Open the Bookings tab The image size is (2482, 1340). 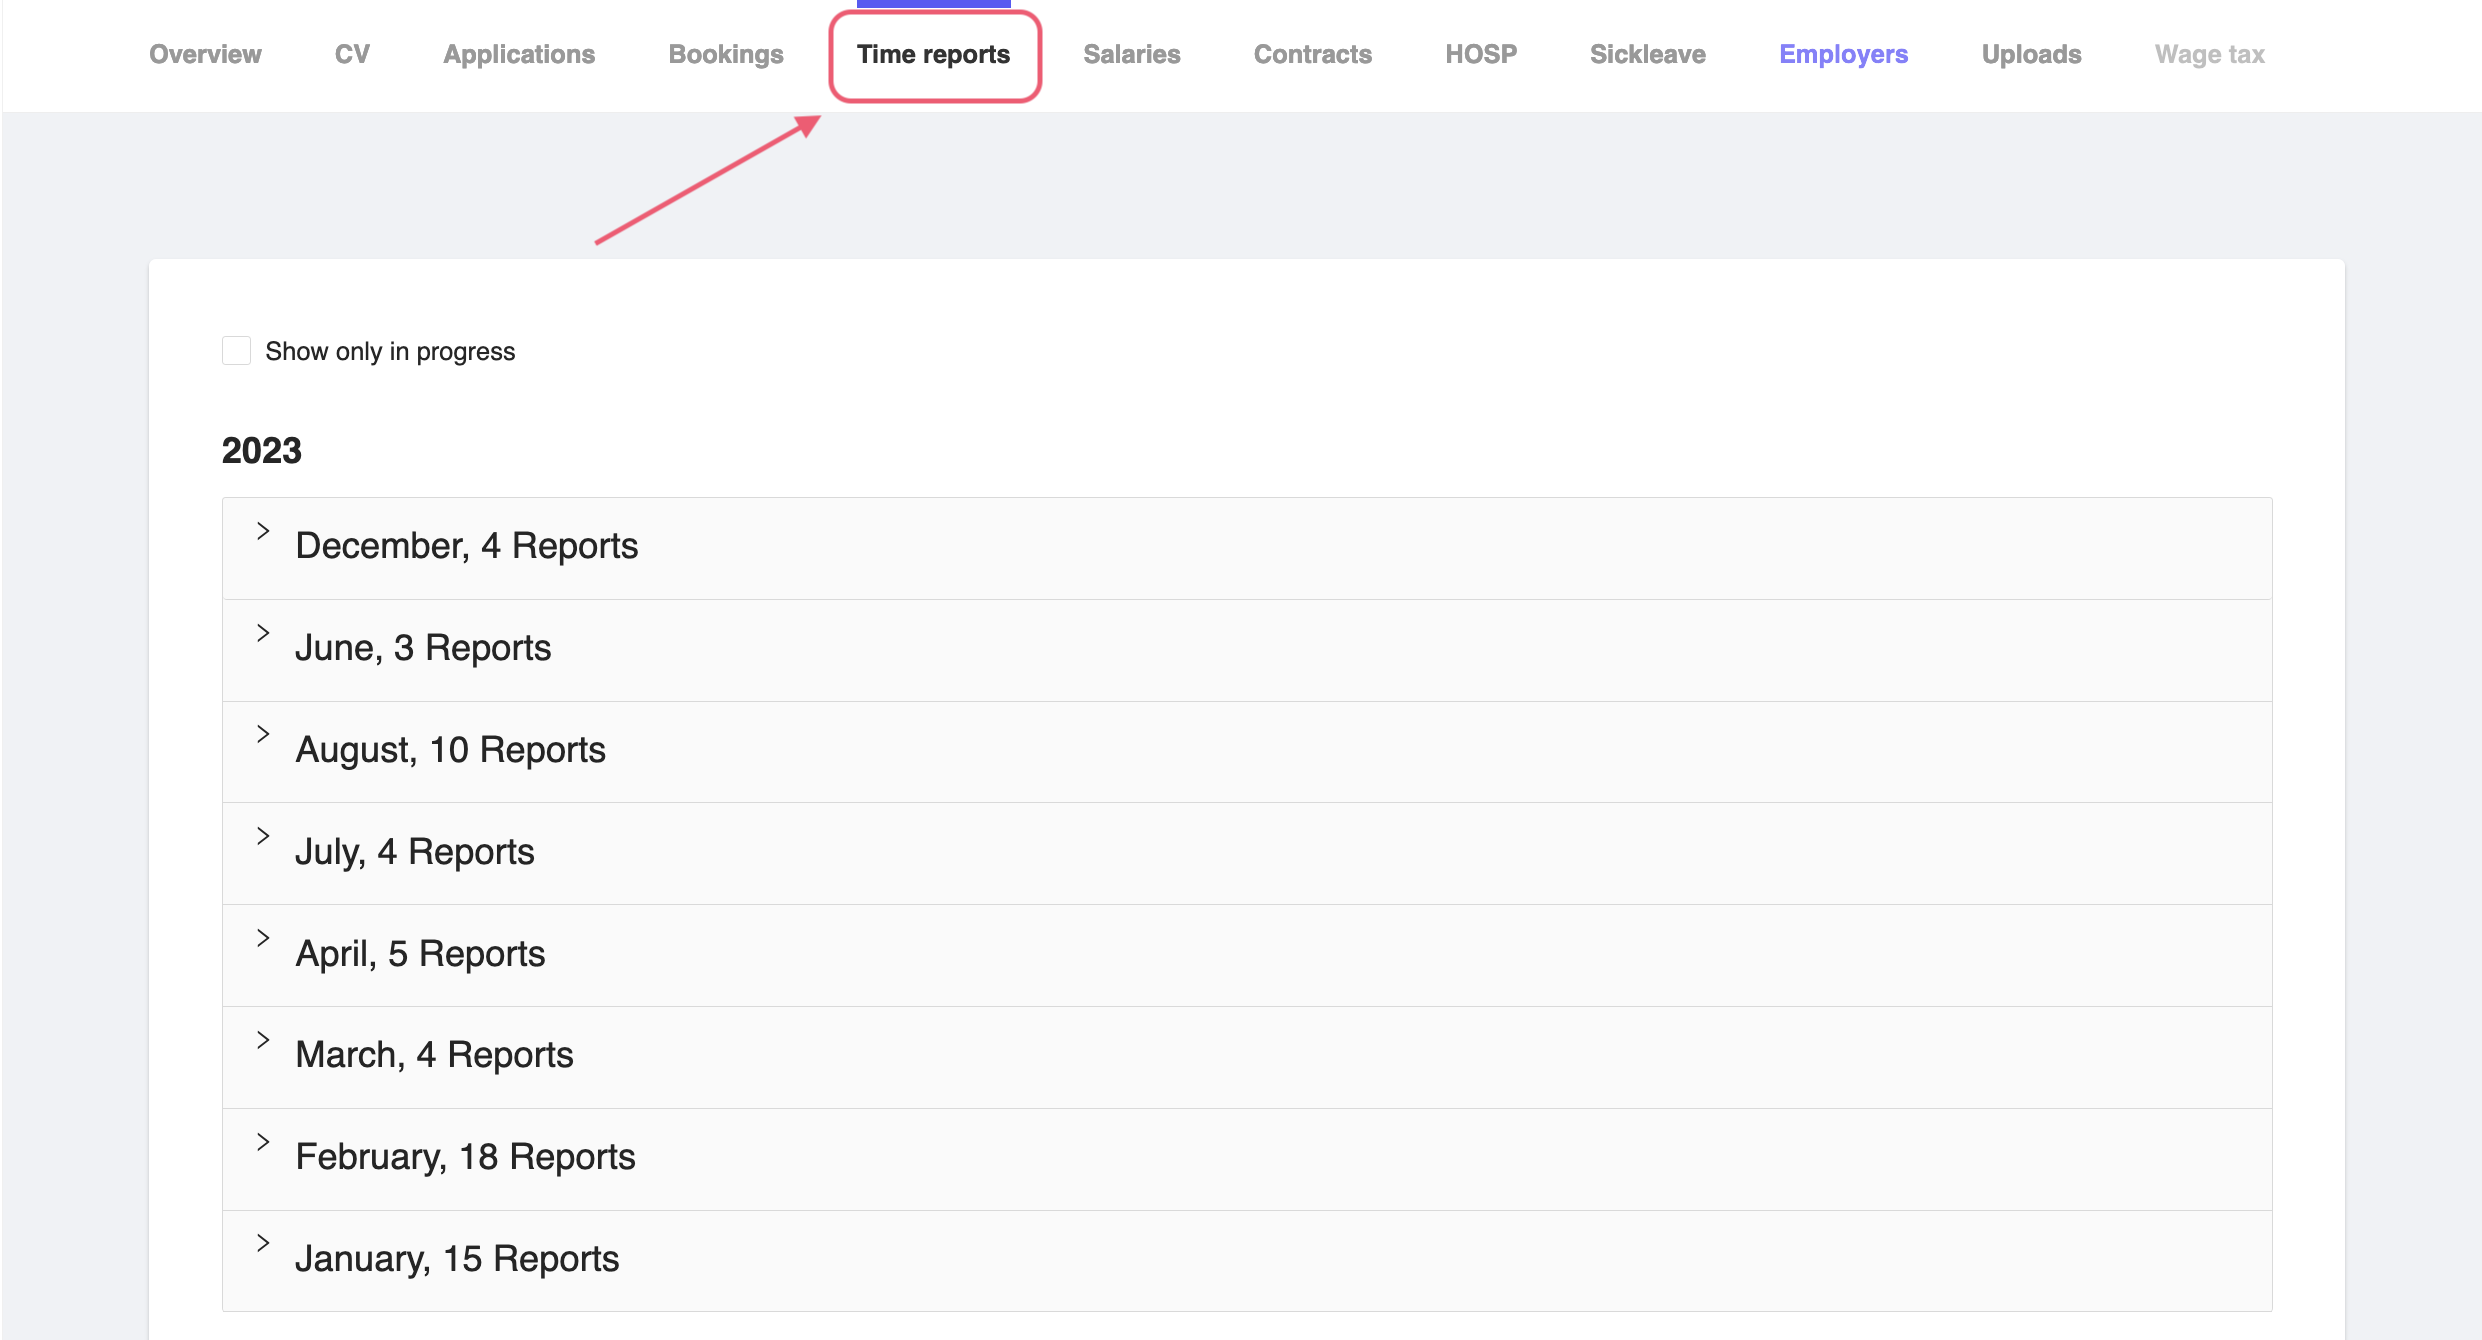(726, 54)
